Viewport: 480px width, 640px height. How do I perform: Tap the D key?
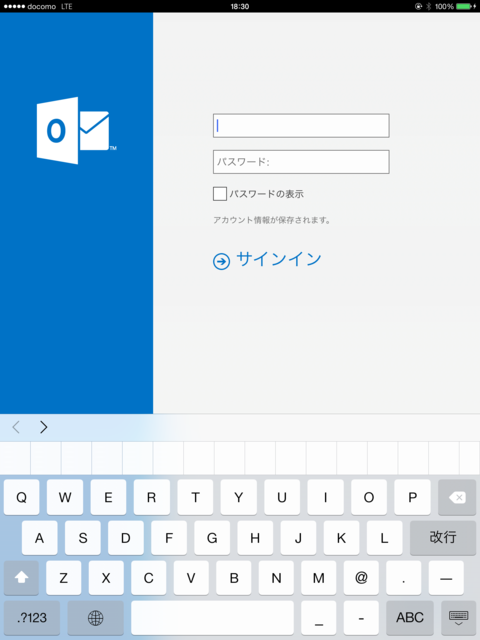click(126, 538)
